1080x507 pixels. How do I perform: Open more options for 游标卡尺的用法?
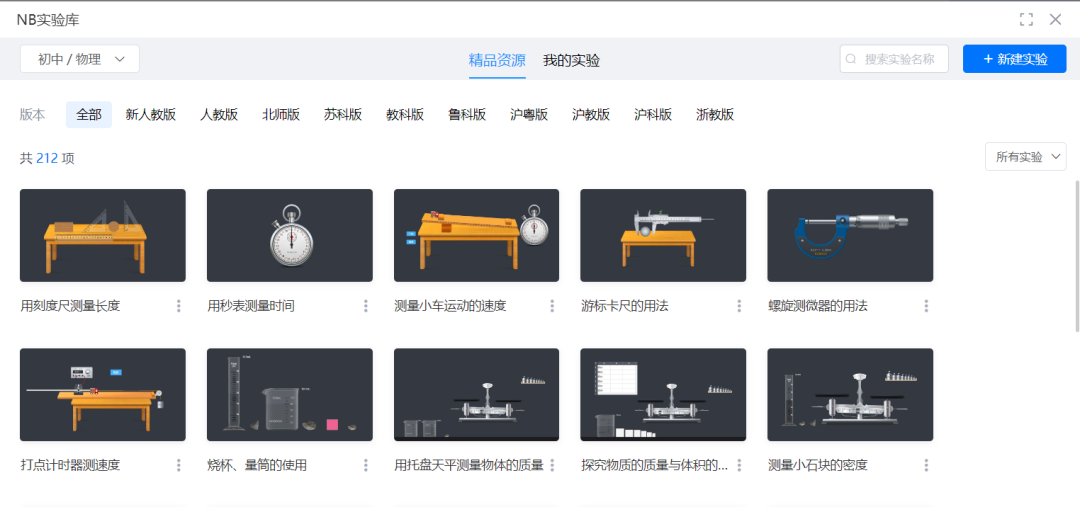click(739, 306)
